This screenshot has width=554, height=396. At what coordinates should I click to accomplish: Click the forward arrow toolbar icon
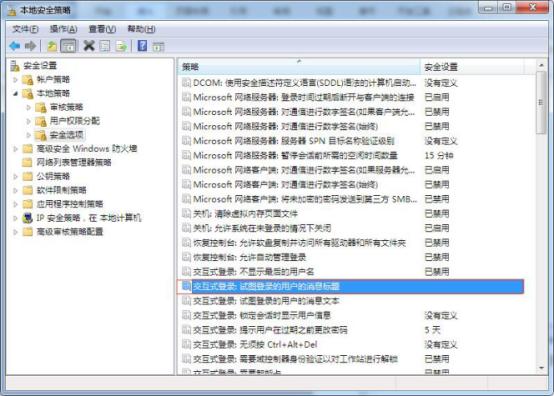pos(30,46)
